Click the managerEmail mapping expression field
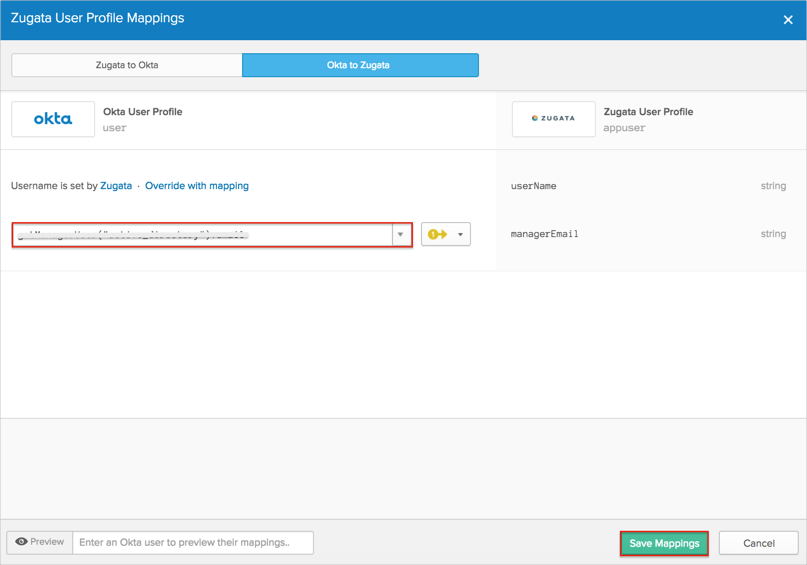 pyautogui.click(x=202, y=235)
